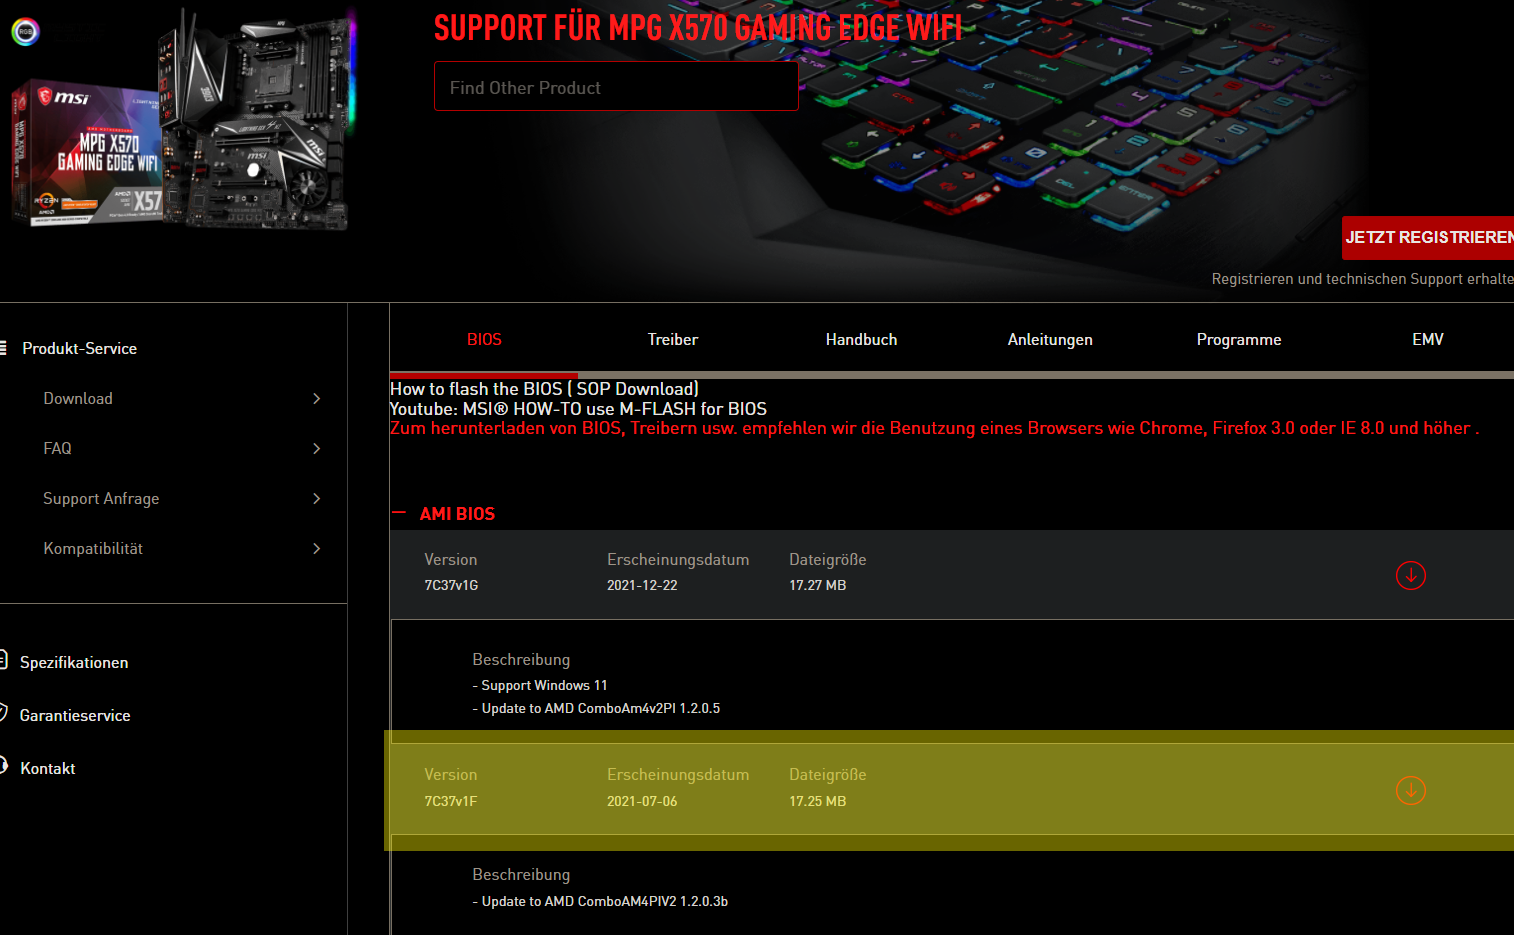The image size is (1514, 935).
Task: Click the release date 2021-12-22
Action: 642,585
